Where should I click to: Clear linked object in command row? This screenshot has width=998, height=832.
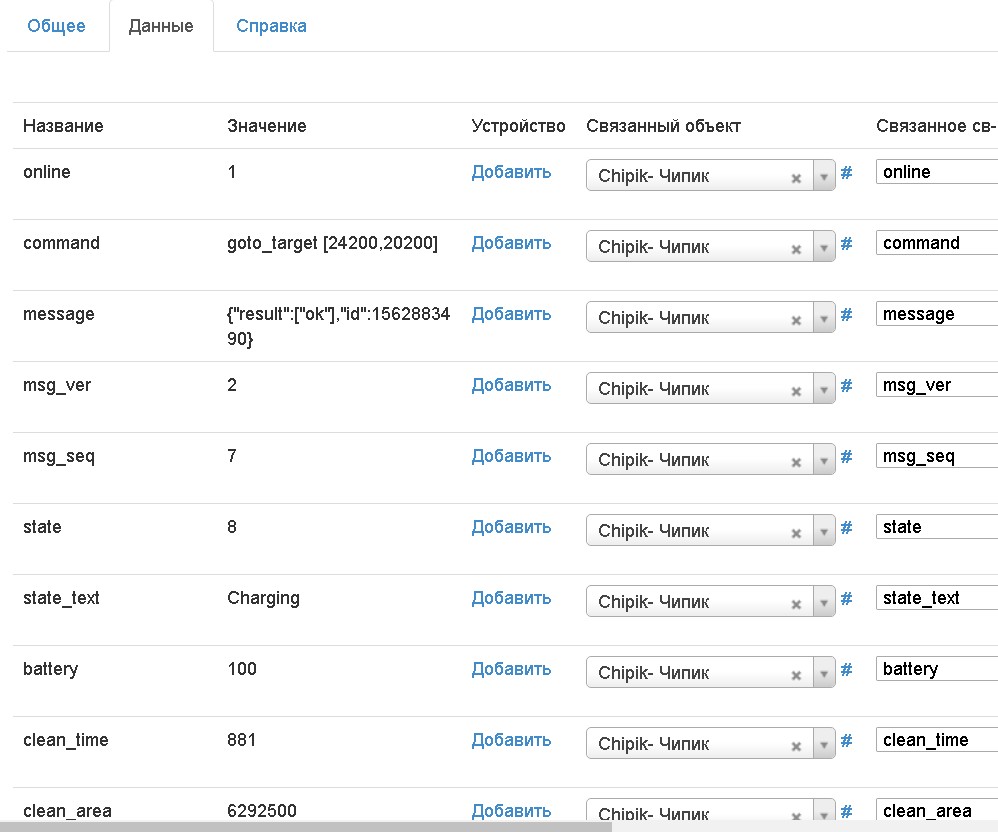click(796, 249)
